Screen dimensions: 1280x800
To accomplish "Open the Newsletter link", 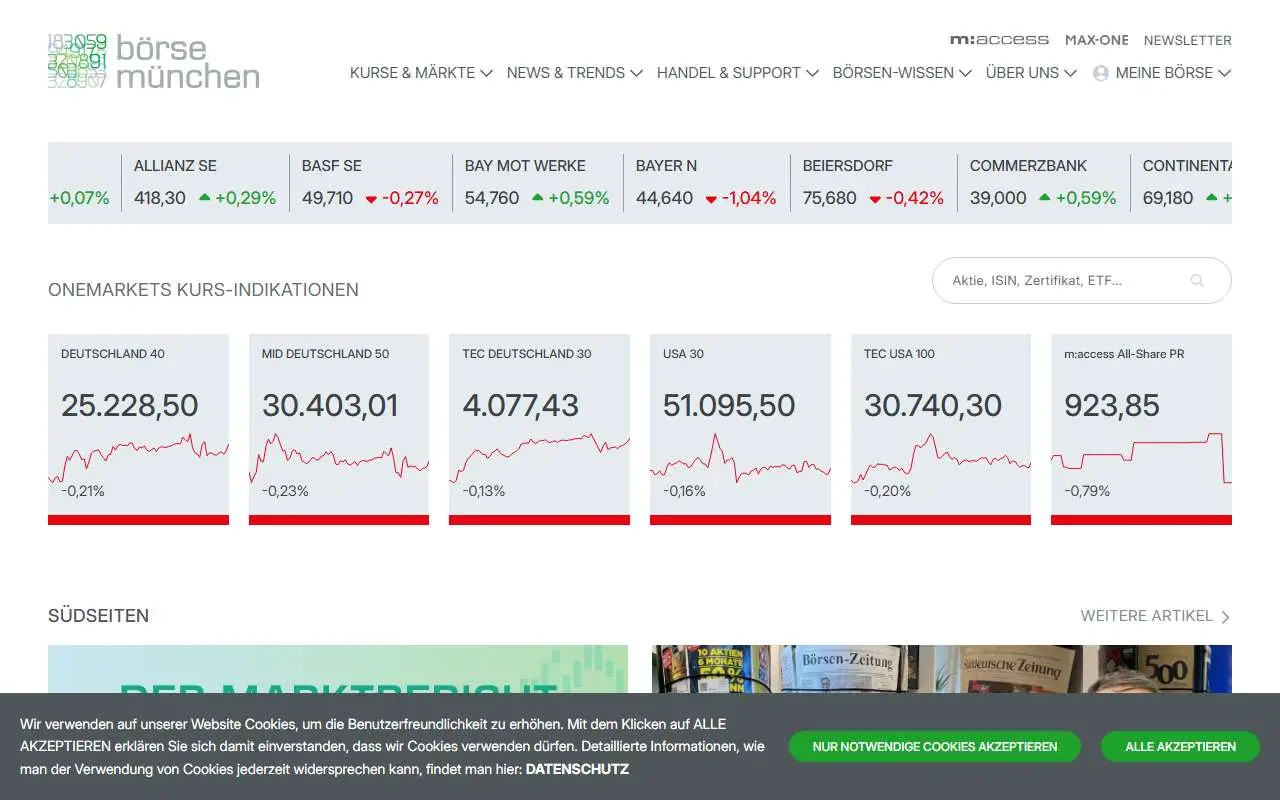I will click(1188, 40).
